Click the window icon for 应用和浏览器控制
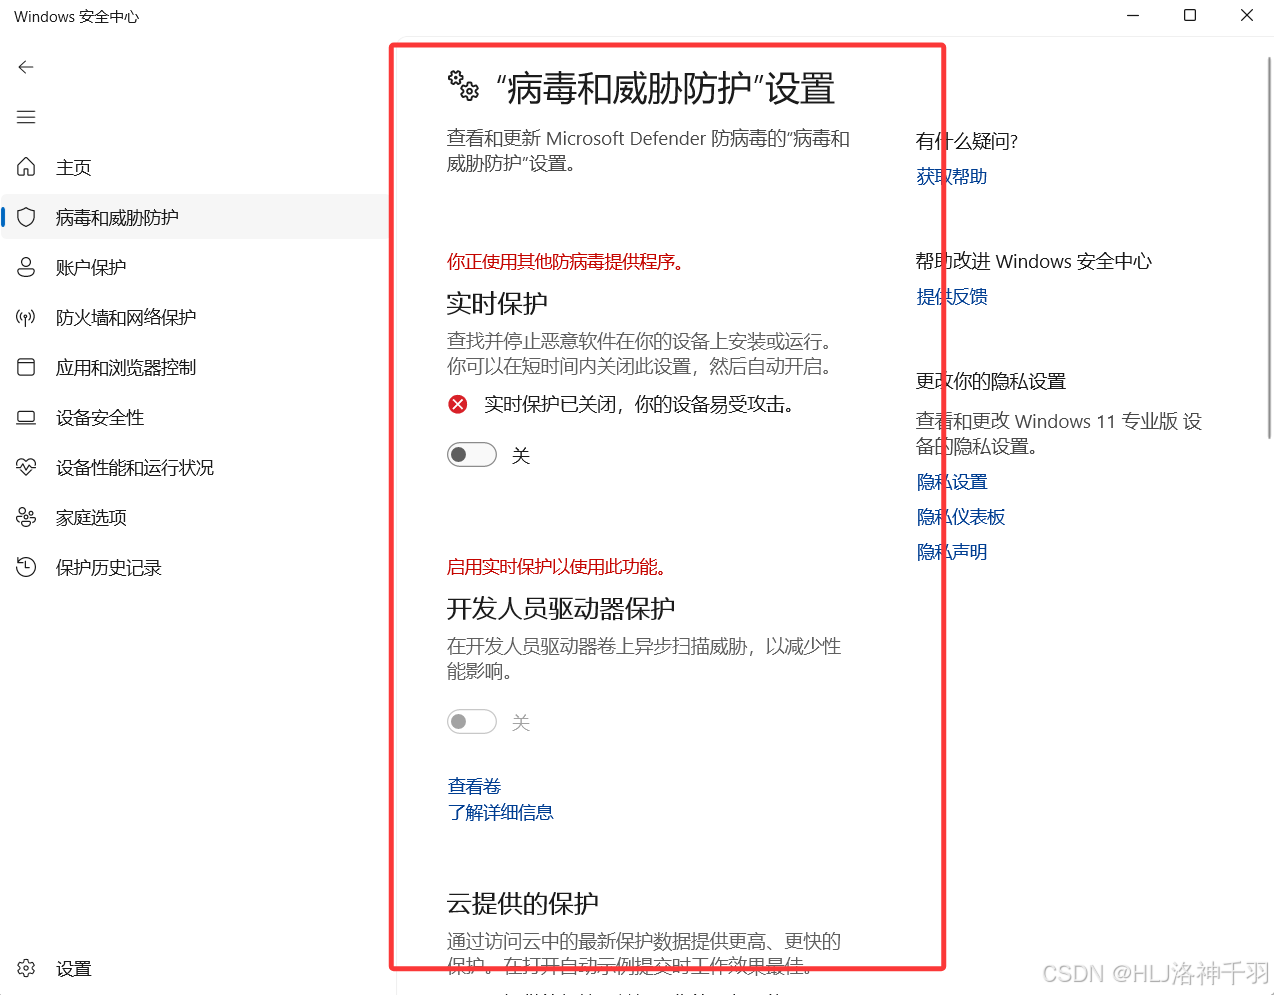The height and width of the screenshot is (995, 1274). 26,367
